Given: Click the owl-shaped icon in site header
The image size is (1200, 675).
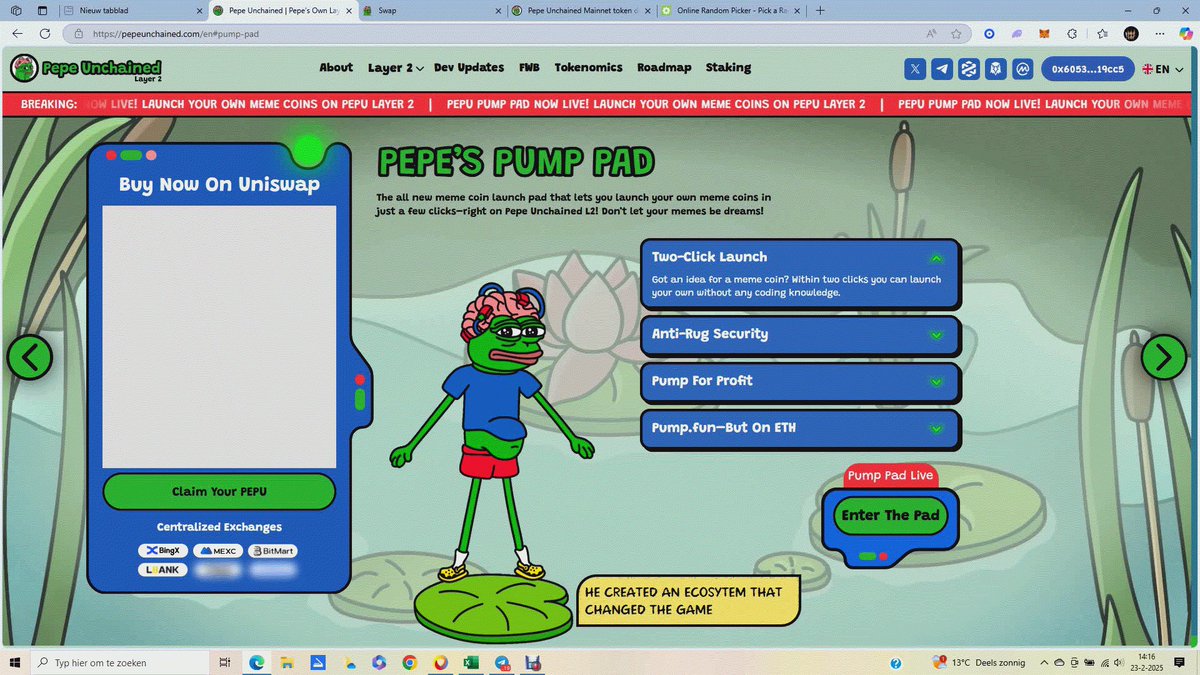Looking at the screenshot, I should (x=995, y=69).
